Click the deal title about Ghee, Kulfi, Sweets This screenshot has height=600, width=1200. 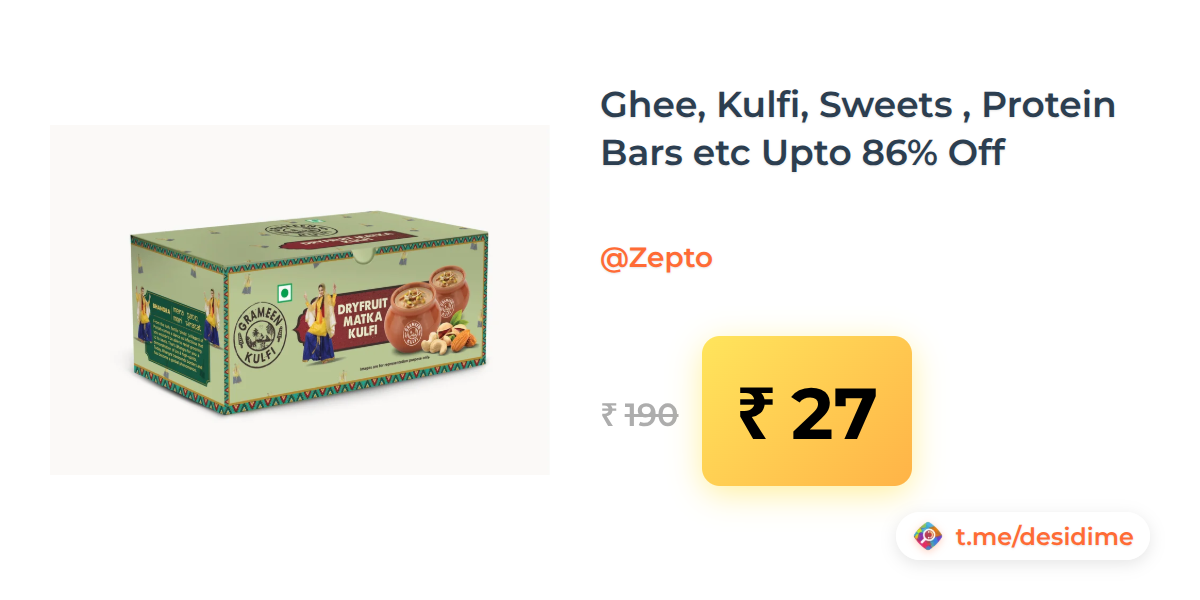point(858,129)
